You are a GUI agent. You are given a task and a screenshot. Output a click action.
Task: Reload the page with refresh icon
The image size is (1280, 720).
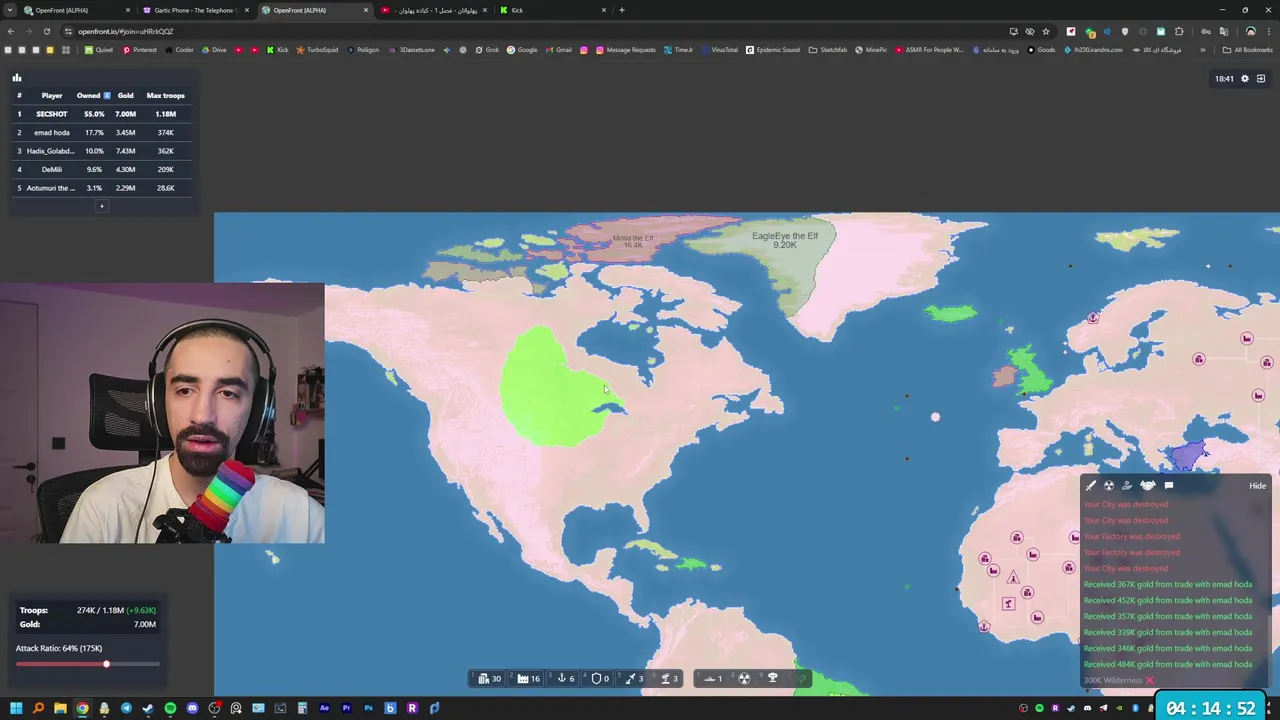tap(47, 32)
